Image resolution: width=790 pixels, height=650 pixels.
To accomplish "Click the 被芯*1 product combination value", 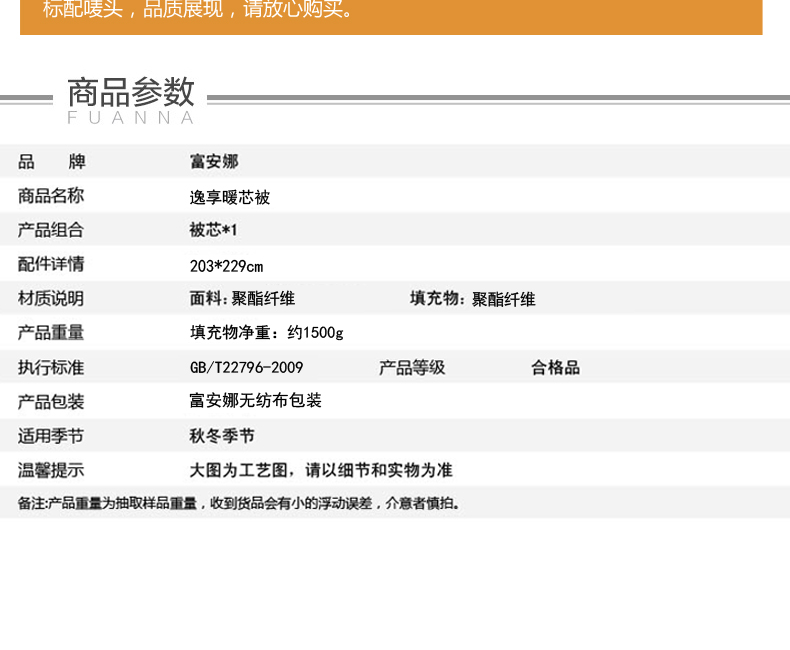I will (x=214, y=230).
